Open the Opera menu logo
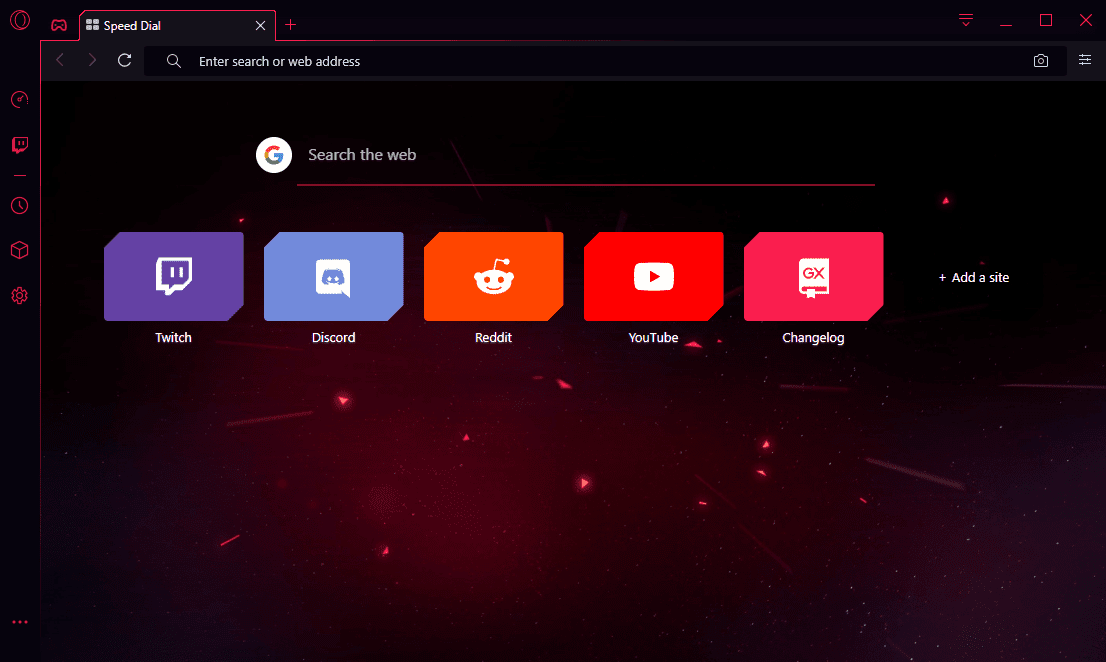The width and height of the screenshot is (1106, 662). (20, 20)
